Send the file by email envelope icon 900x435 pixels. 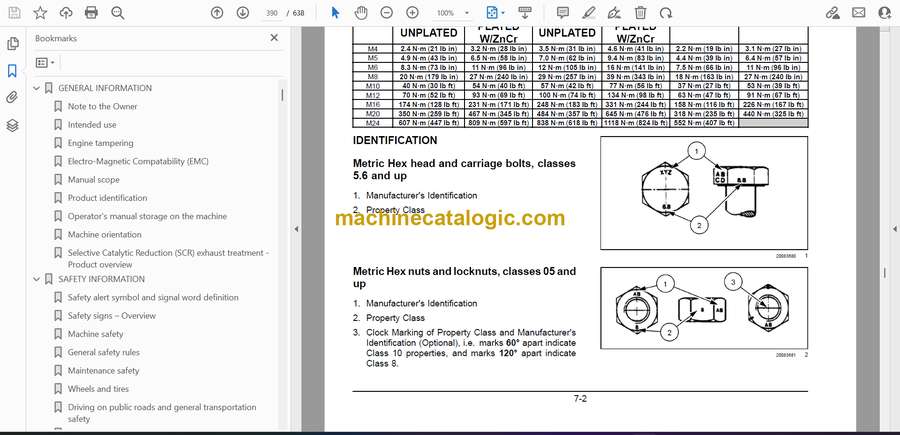coord(859,13)
